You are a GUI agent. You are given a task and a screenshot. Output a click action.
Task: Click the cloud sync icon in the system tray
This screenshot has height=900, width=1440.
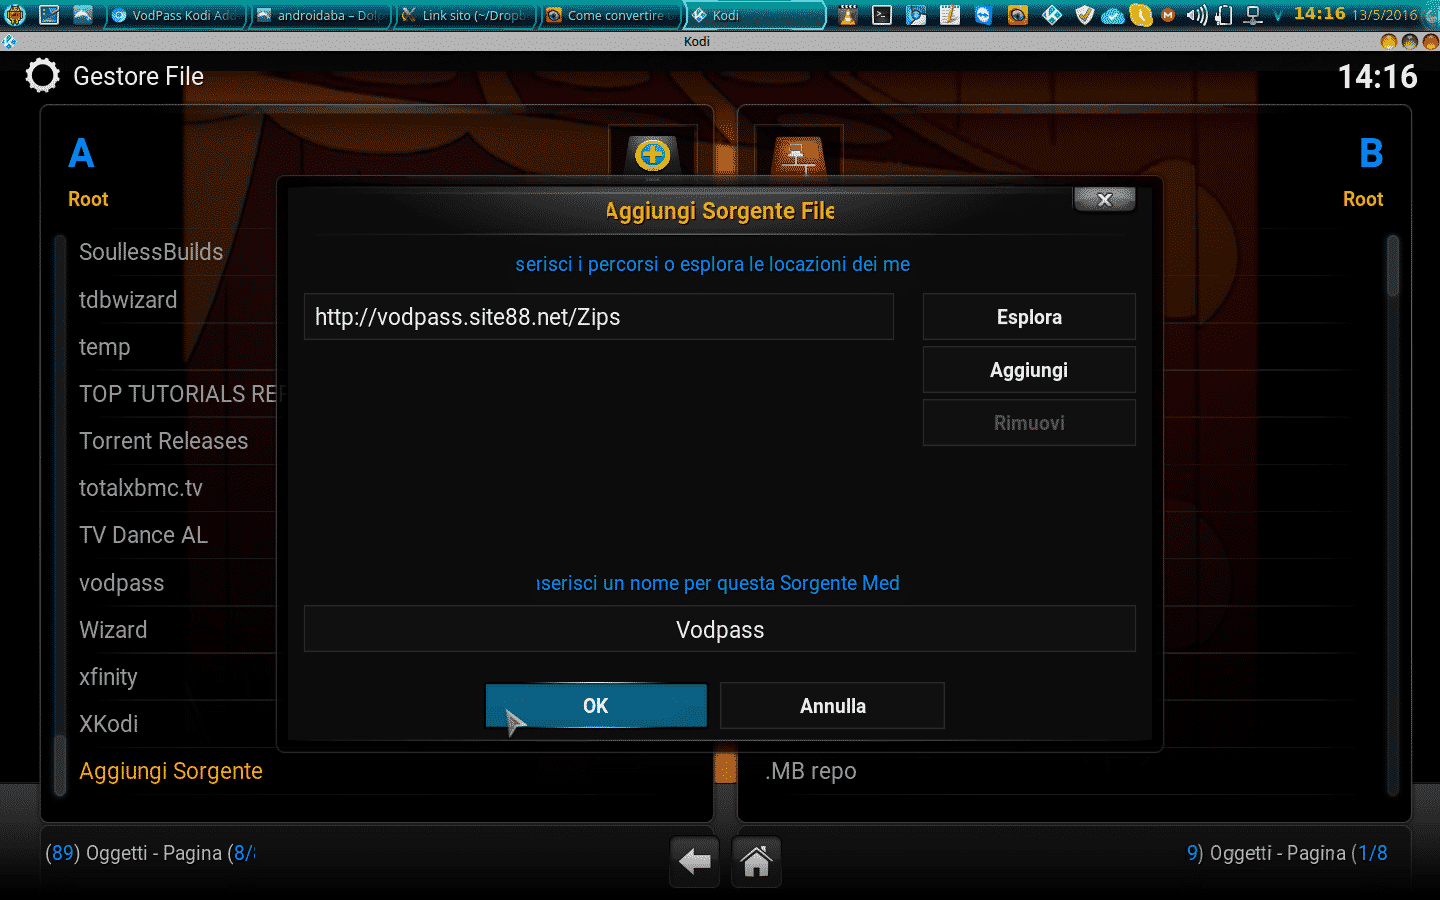click(1112, 16)
